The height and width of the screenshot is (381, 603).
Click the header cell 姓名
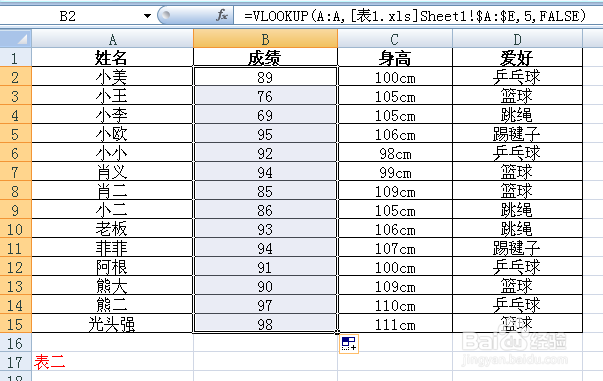click(112, 57)
